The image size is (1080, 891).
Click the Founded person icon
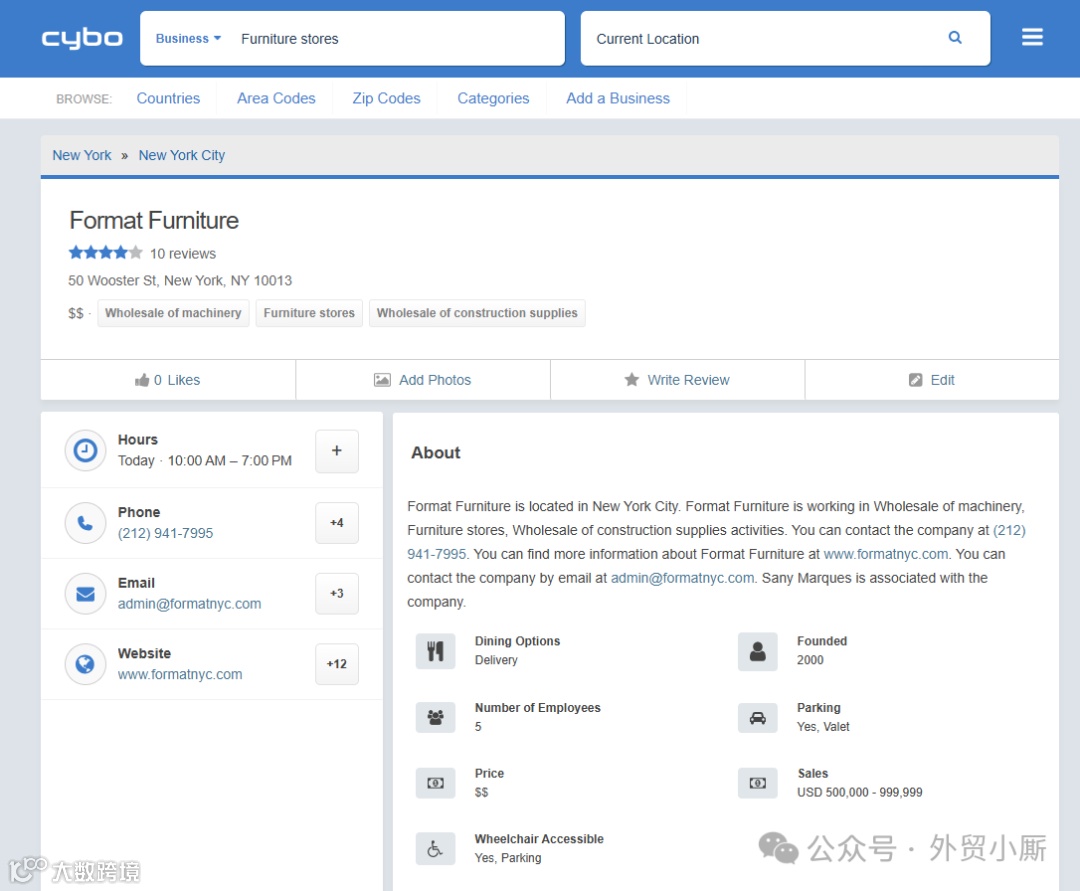(758, 651)
